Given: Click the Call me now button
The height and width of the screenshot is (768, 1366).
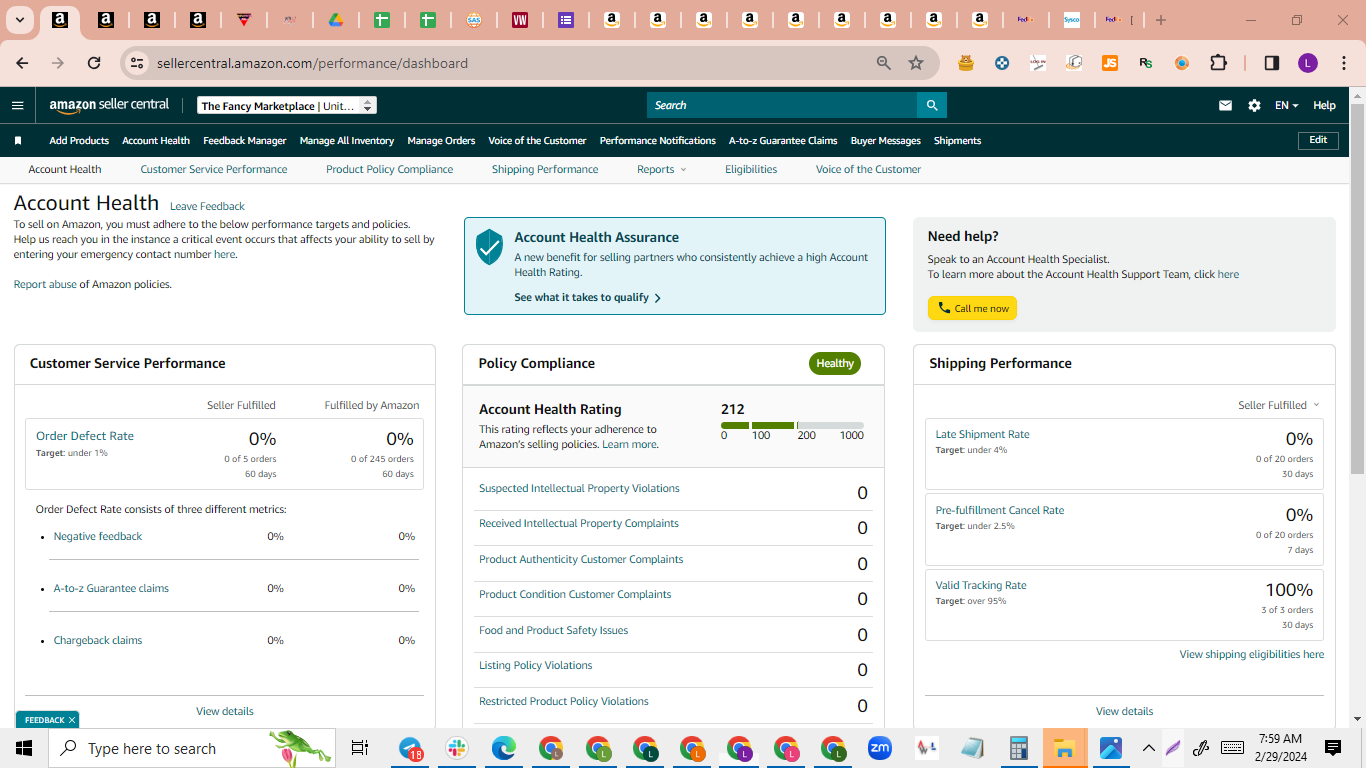Looking at the screenshot, I should click(972, 308).
